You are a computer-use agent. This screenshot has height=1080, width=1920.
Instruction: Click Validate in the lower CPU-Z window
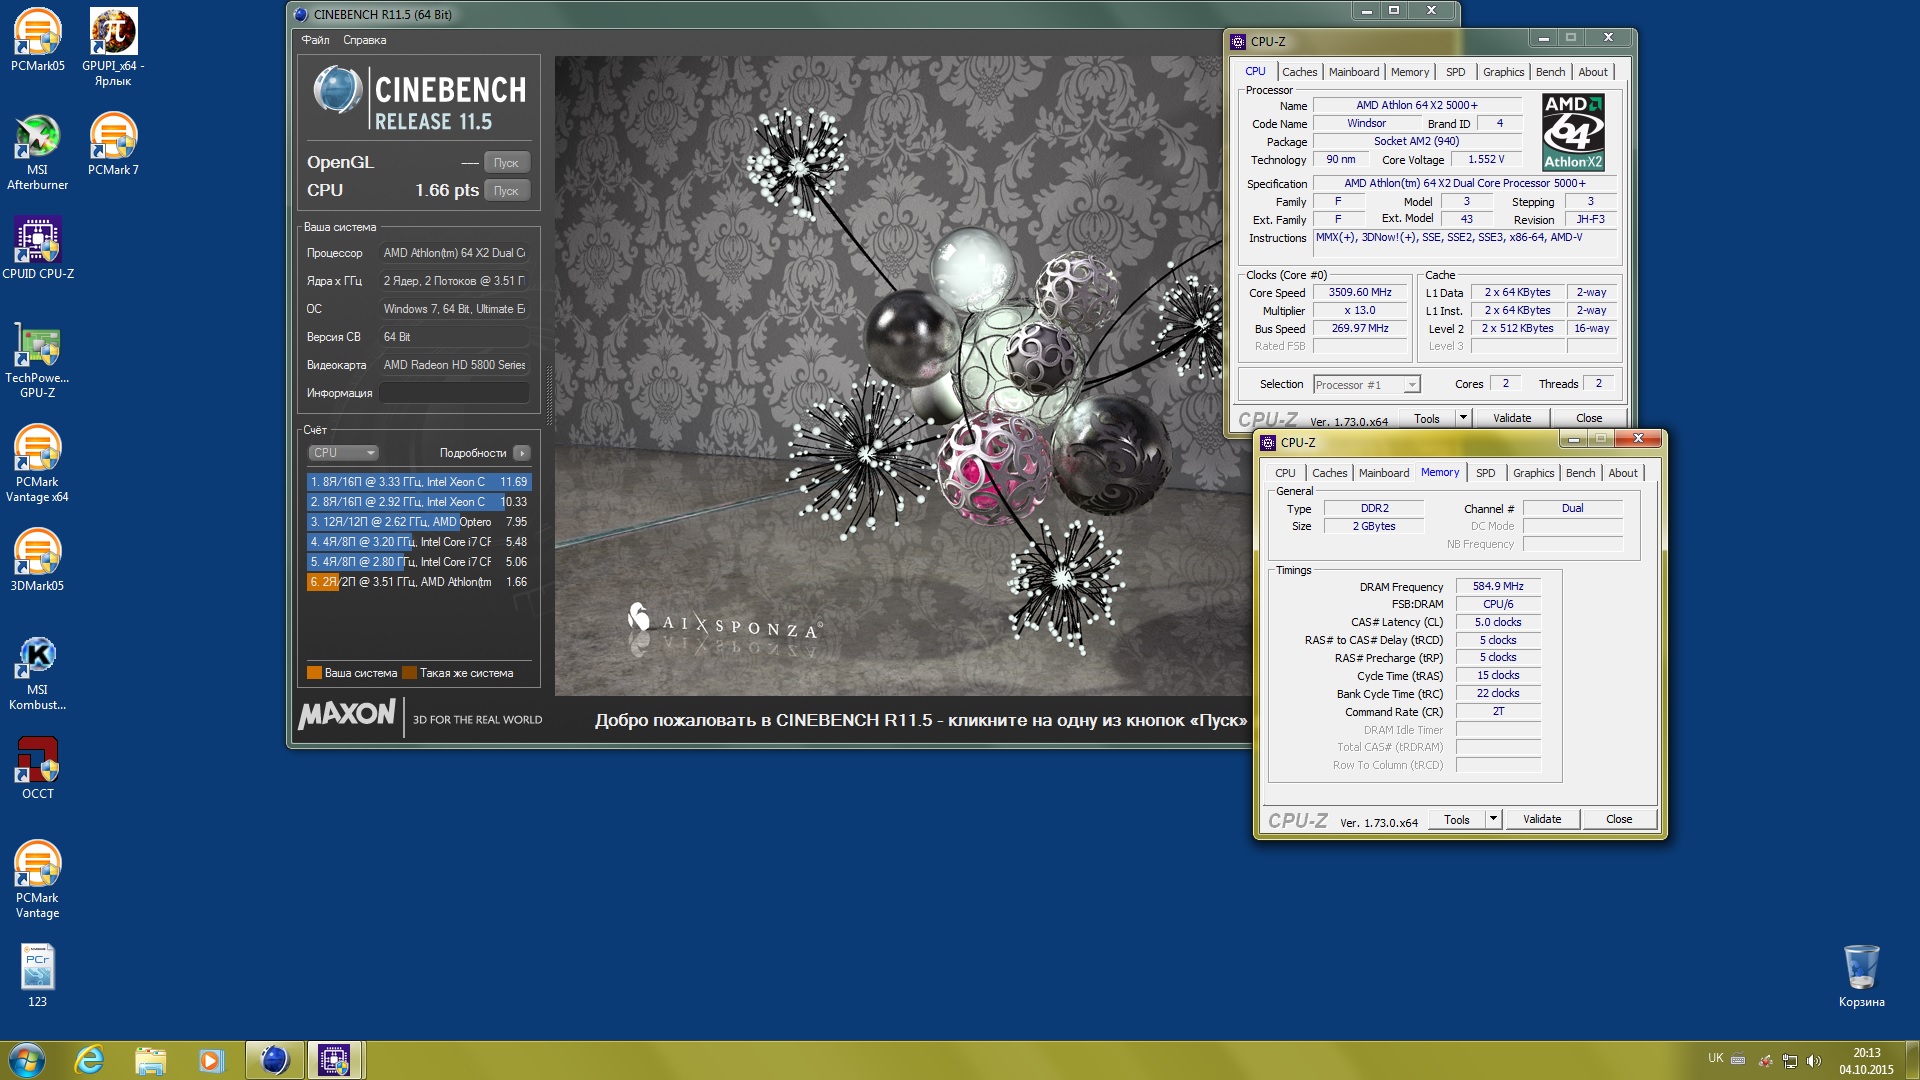1542,819
